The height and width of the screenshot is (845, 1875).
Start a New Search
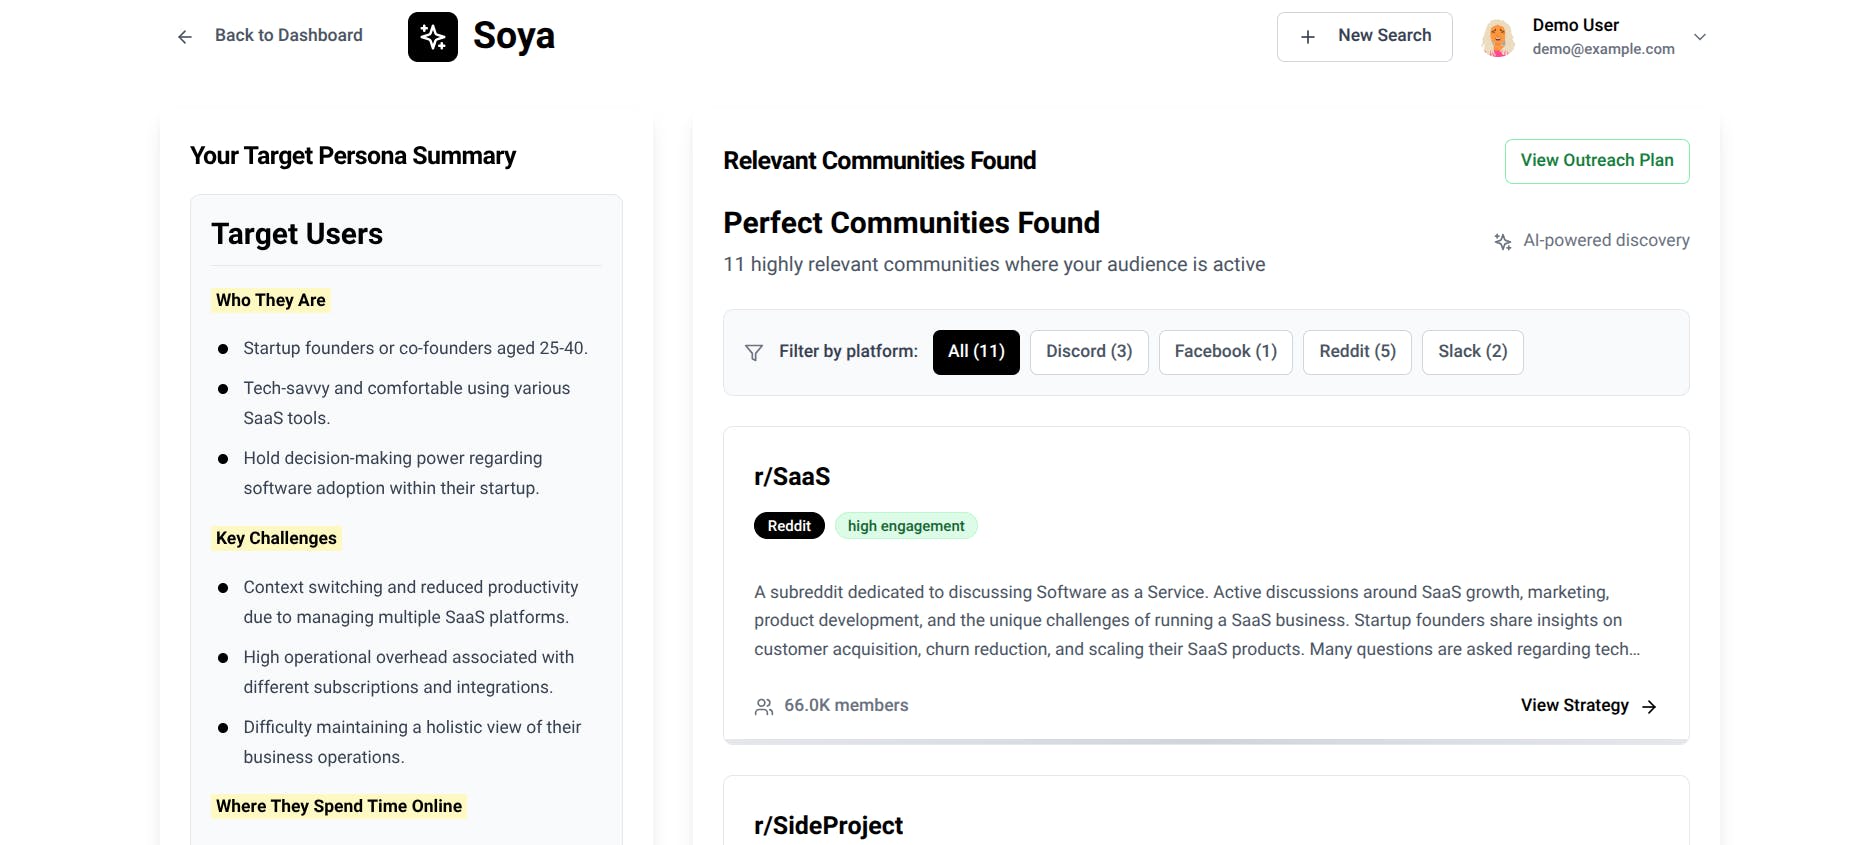pos(1364,37)
